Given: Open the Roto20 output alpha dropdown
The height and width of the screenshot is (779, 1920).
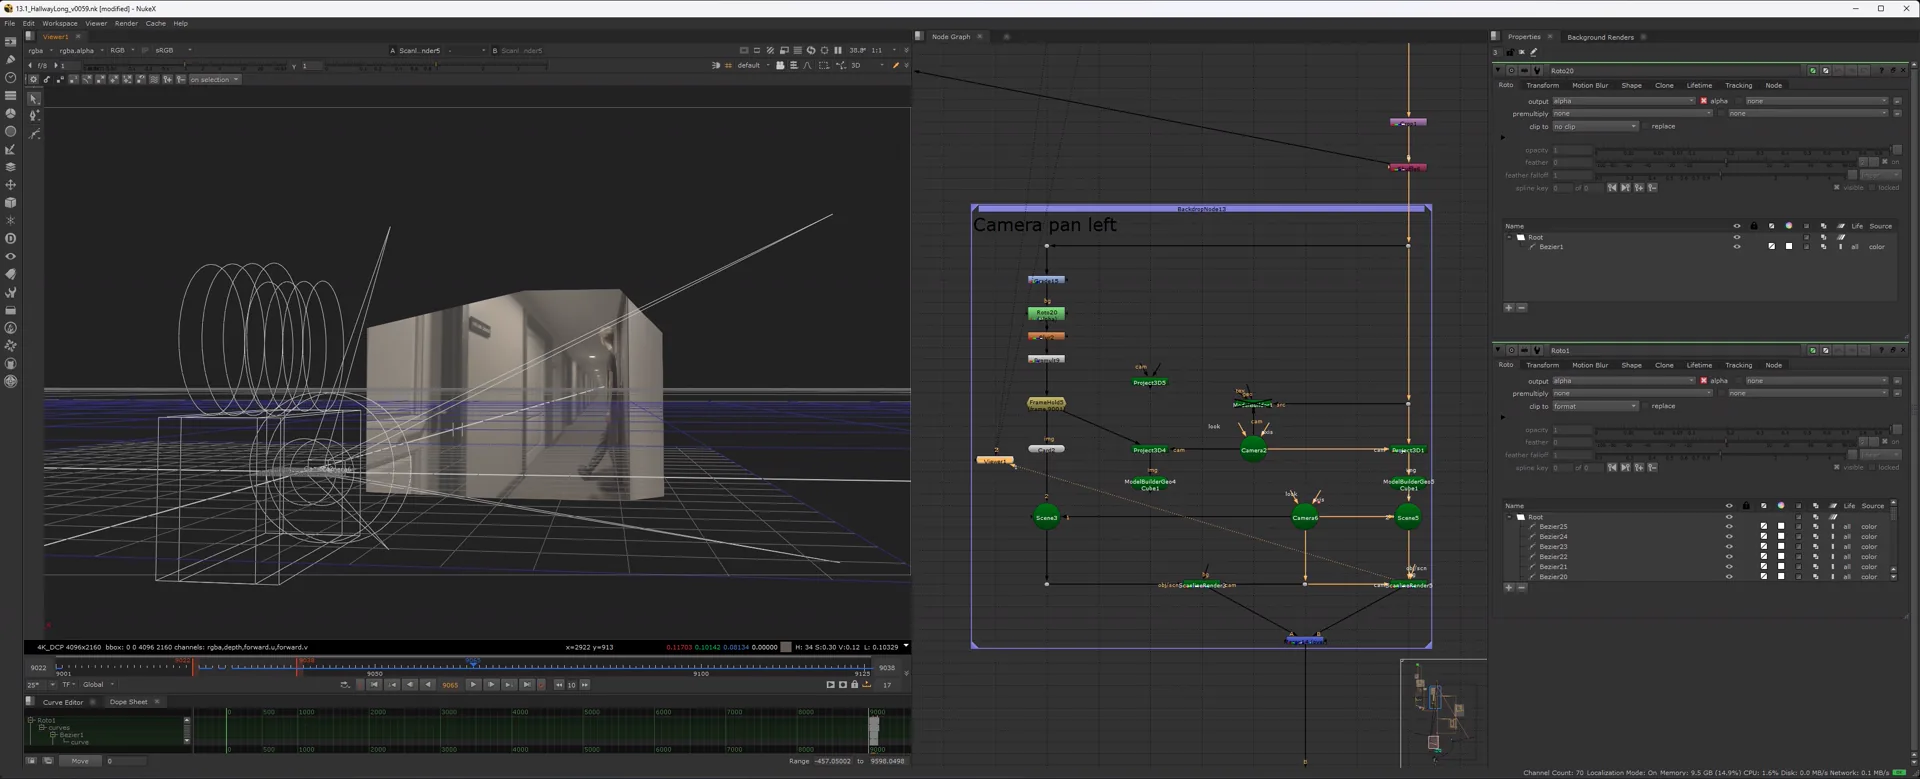Looking at the screenshot, I should coord(1624,101).
